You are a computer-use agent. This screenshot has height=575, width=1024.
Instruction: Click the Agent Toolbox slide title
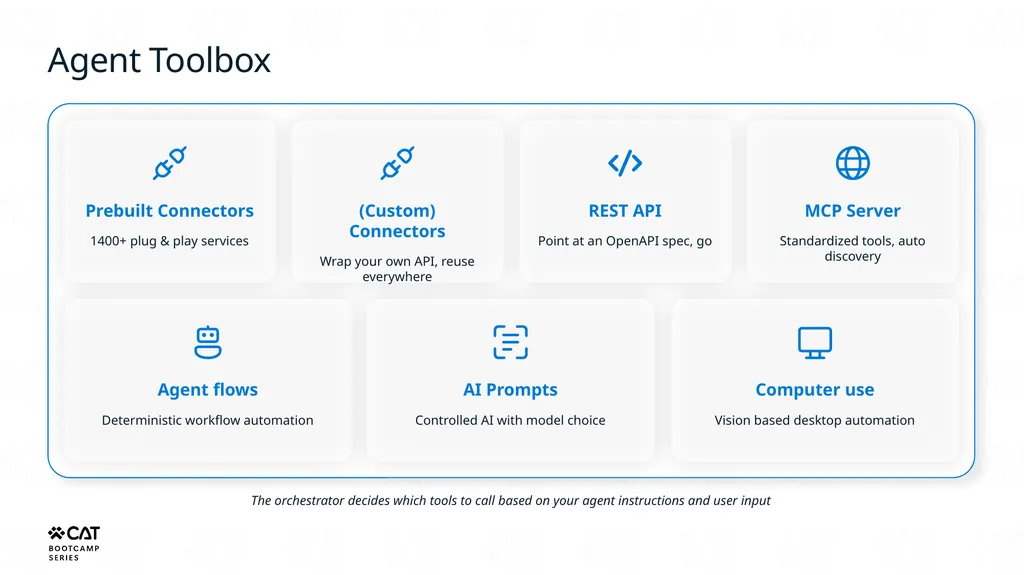click(x=159, y=61)
